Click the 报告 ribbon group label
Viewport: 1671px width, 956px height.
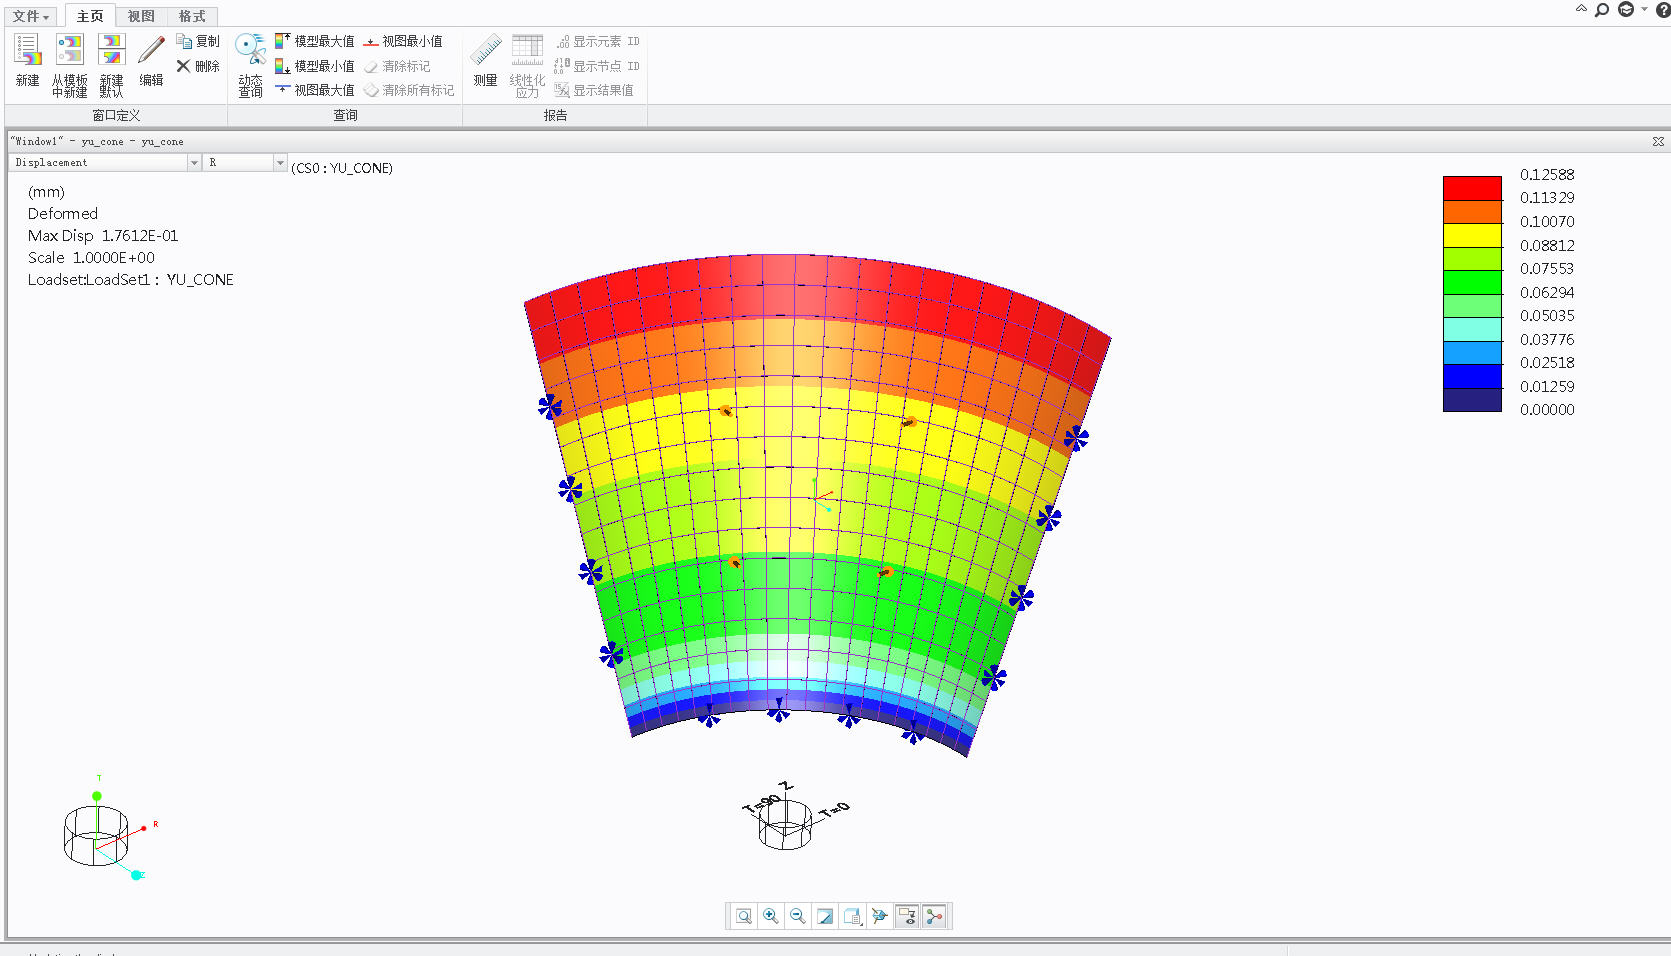tap(555, 115)
